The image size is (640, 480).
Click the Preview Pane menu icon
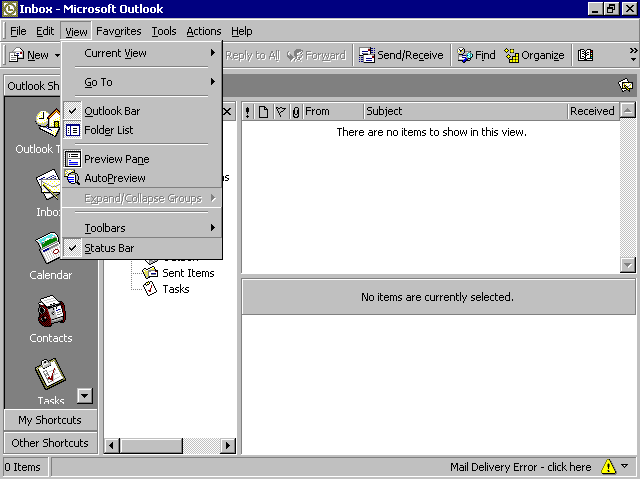tap(73, 159)
